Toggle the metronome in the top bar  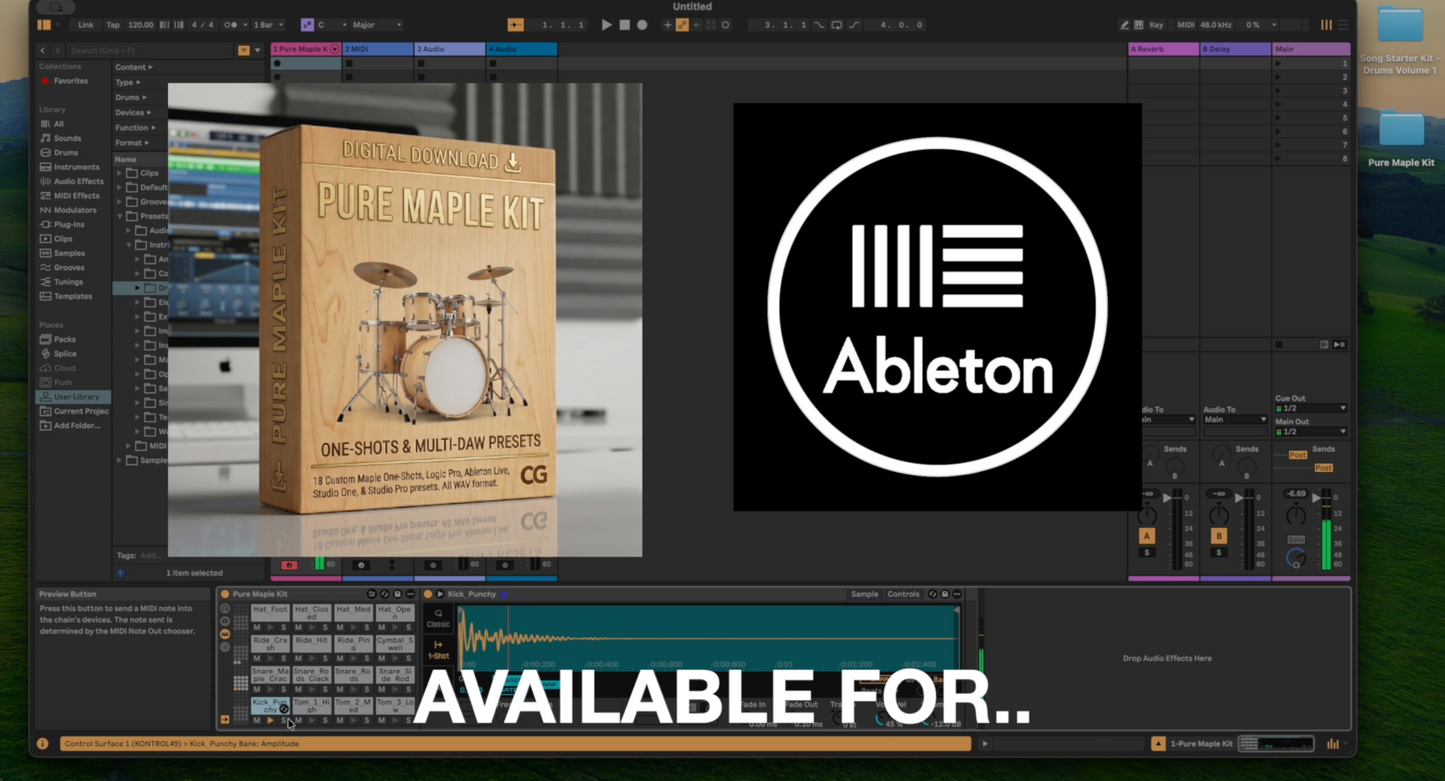pyautogui.click(x=230, y=25)
